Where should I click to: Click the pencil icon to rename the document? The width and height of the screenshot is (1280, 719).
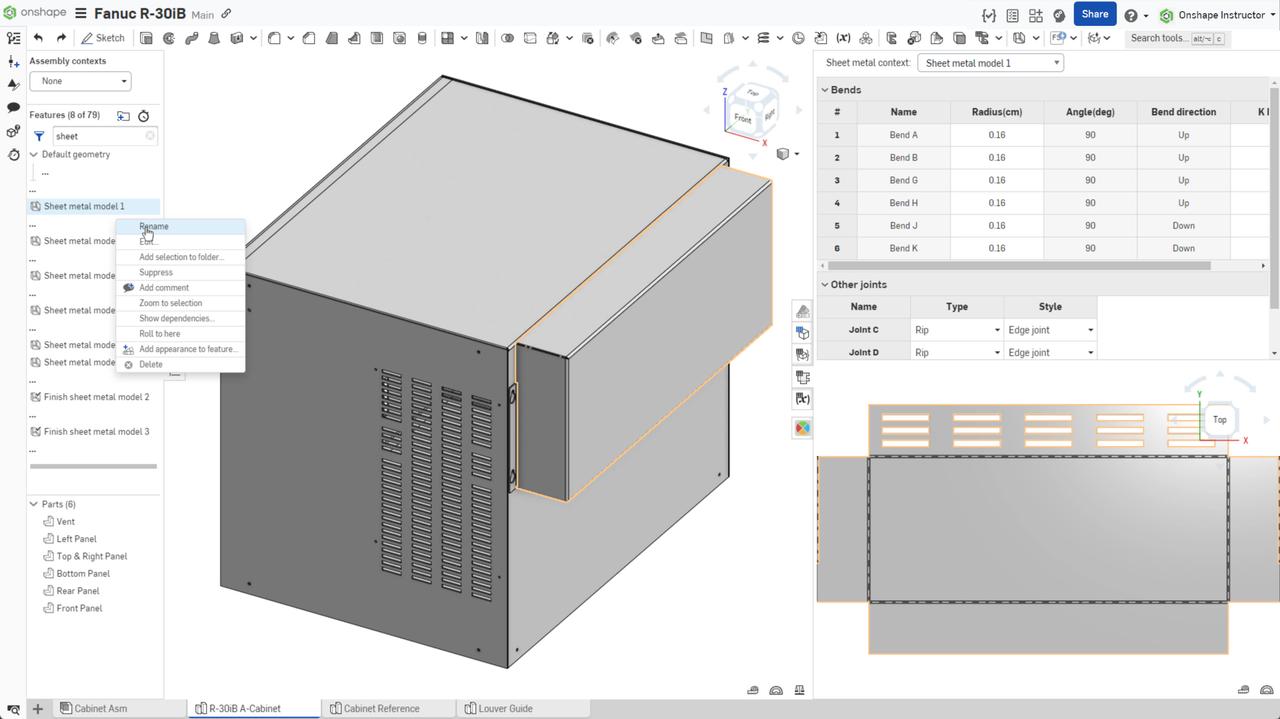[224, 15]
